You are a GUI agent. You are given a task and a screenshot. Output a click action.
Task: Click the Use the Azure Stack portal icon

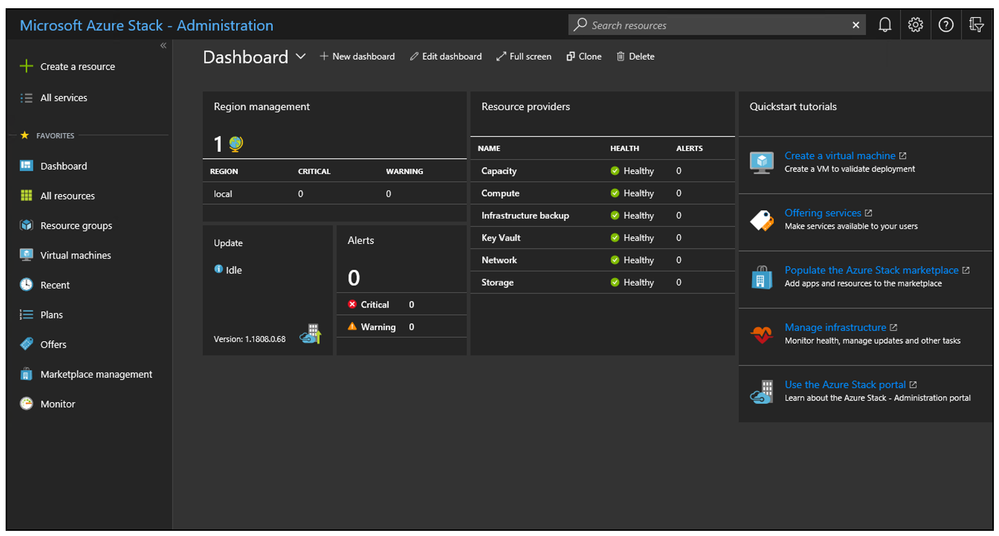[761, 391]
